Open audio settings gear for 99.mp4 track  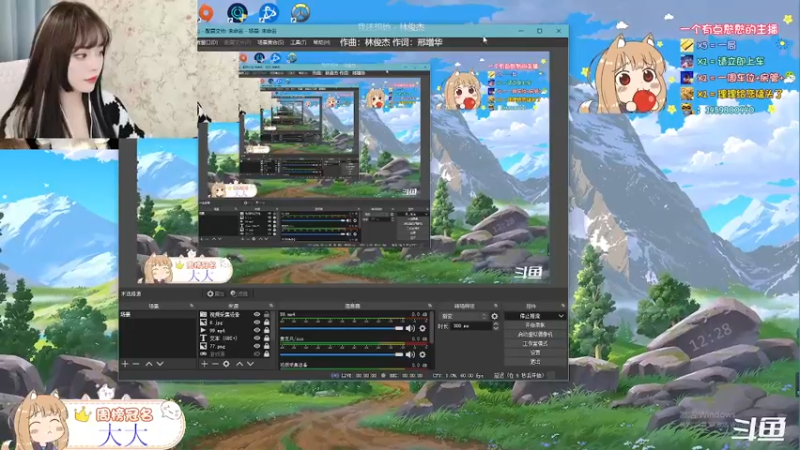[x=422, y=328]
